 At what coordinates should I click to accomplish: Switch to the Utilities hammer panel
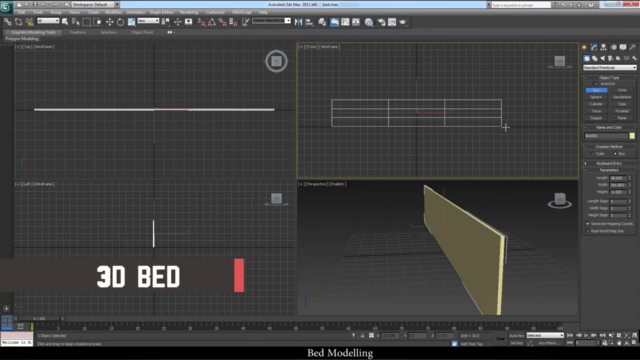(x=633, y=47)
